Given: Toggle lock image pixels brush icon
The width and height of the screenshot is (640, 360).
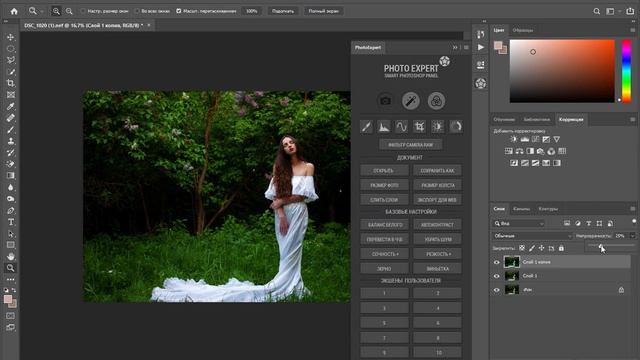Looking at the screenshot, I should 532,248.
